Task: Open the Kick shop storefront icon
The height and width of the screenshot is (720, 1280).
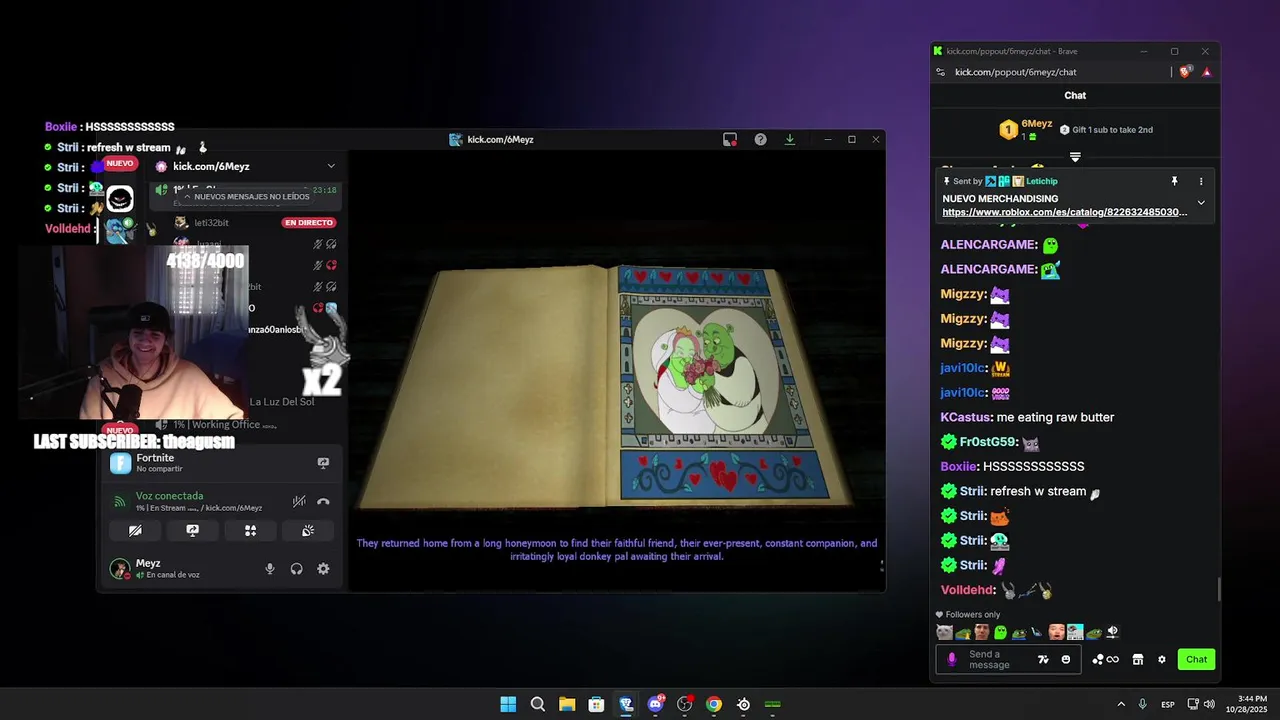Action: click(x=1137, y=660)
